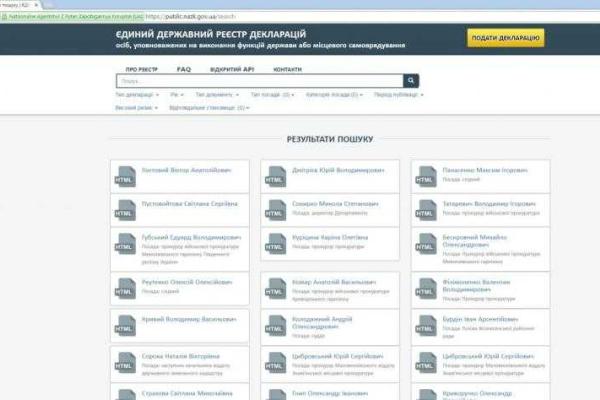Open Страхова Світлана Миколаївна declaration link
This screenshot has height=400, width=600.
[187, 393]
